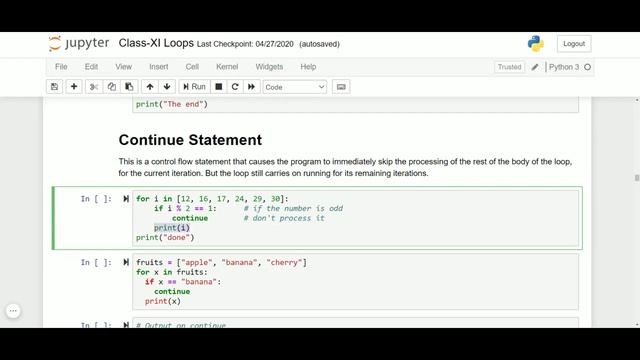640x360 pixels.
Task: Paste cells below
Action: coord(129,87)
